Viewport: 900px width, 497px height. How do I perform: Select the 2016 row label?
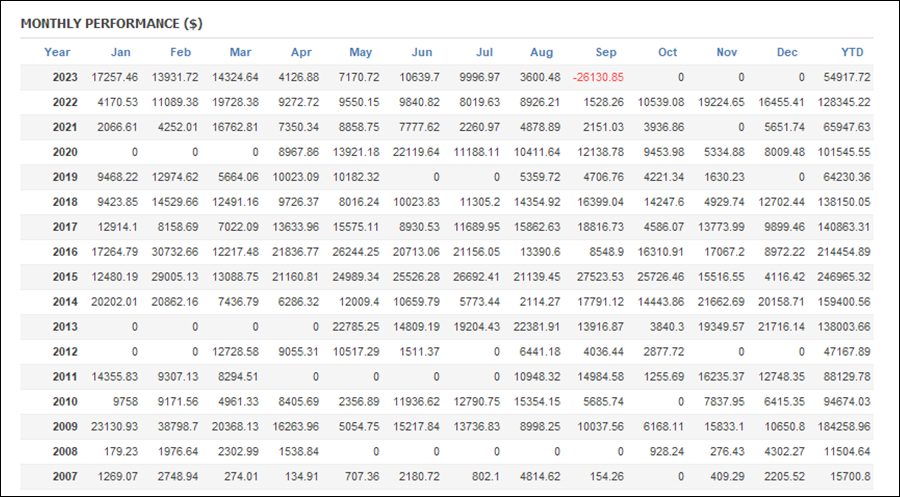point(65,252)
